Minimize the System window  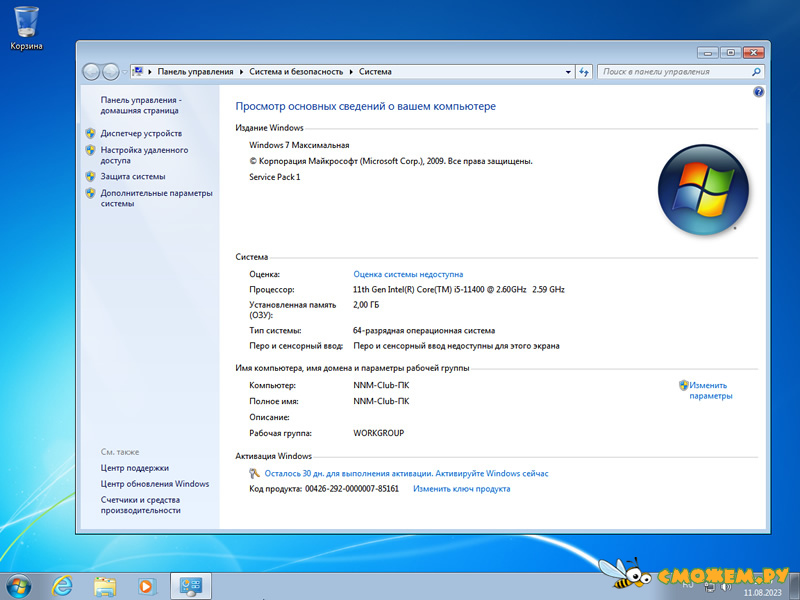(708, 53)
